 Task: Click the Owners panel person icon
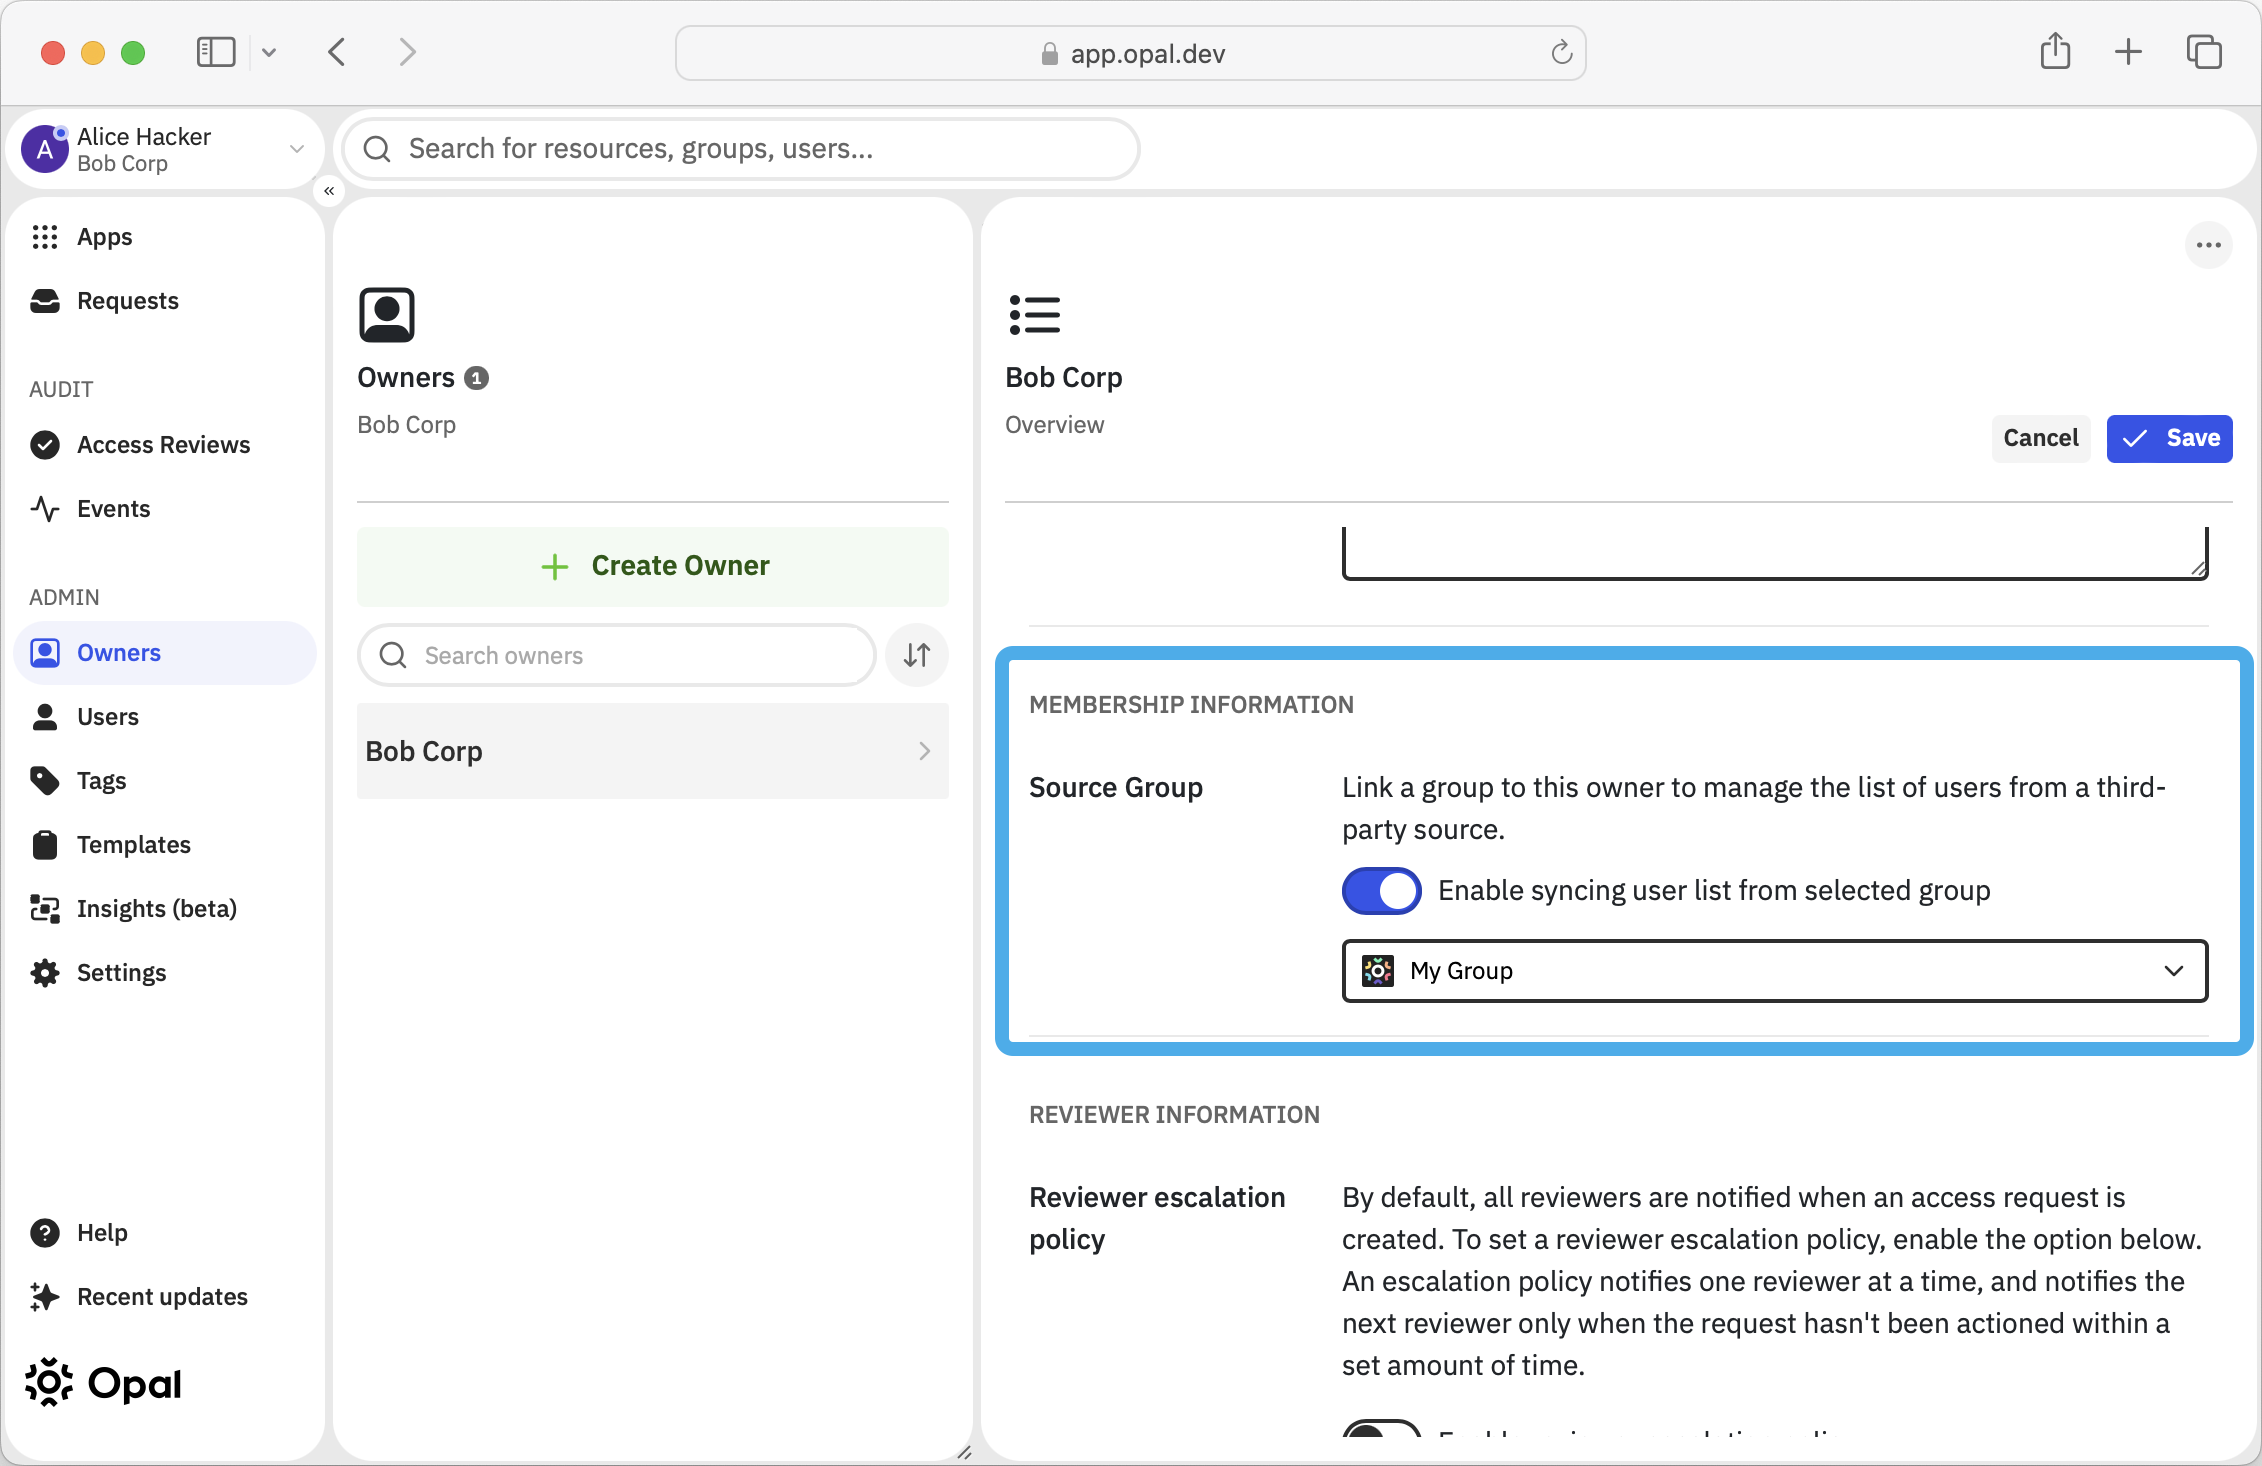pyautogui.click(x=387, y=315)
